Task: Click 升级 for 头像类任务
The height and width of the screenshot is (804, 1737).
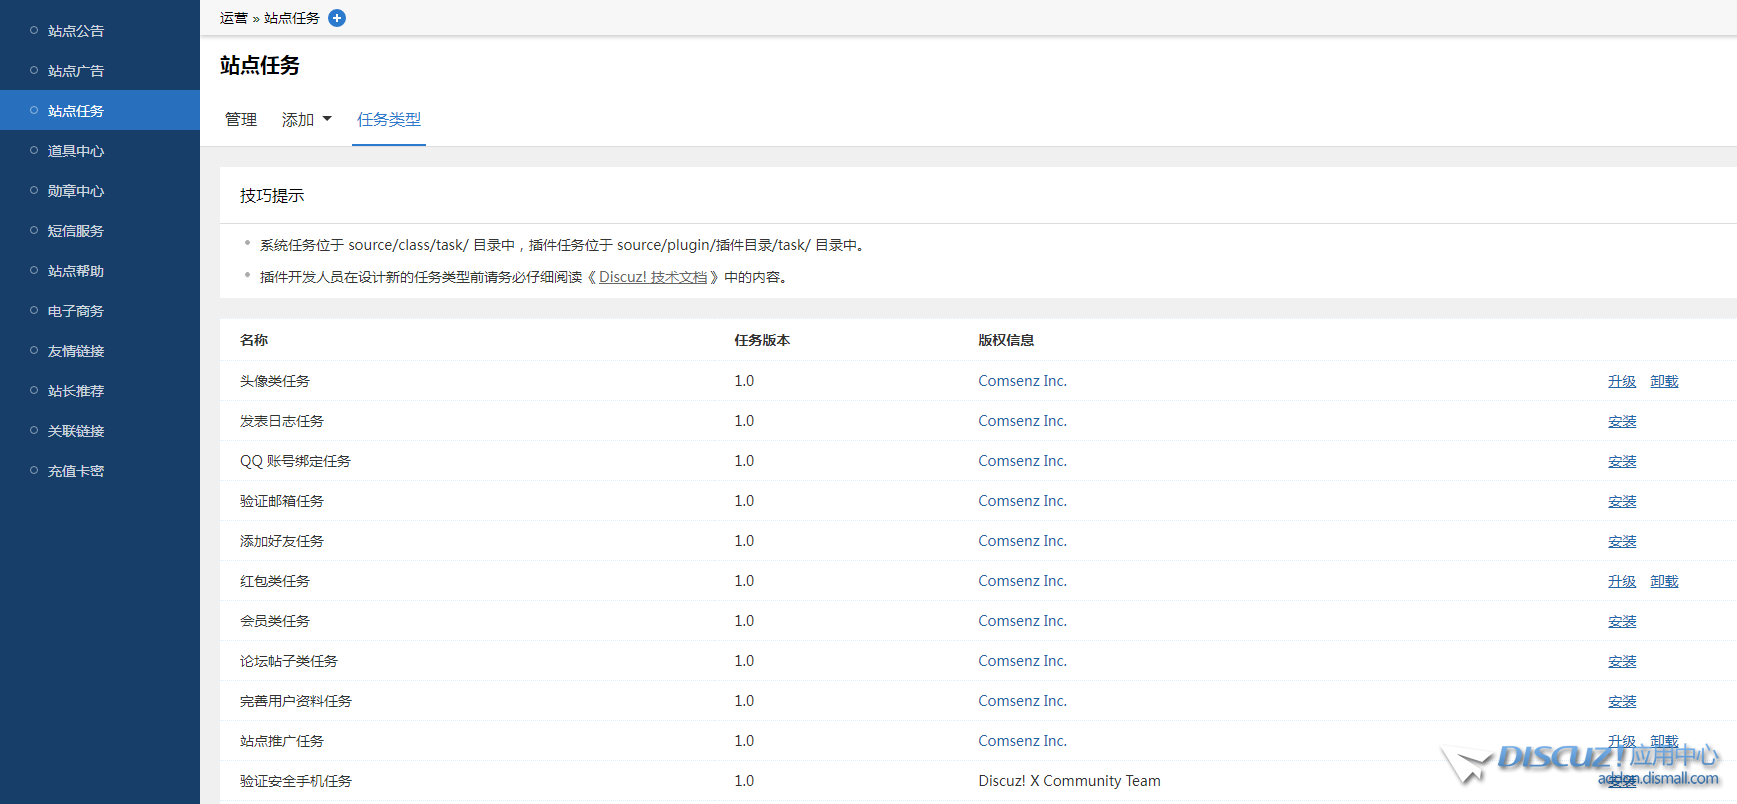Action: click(x=1622, y=381)
